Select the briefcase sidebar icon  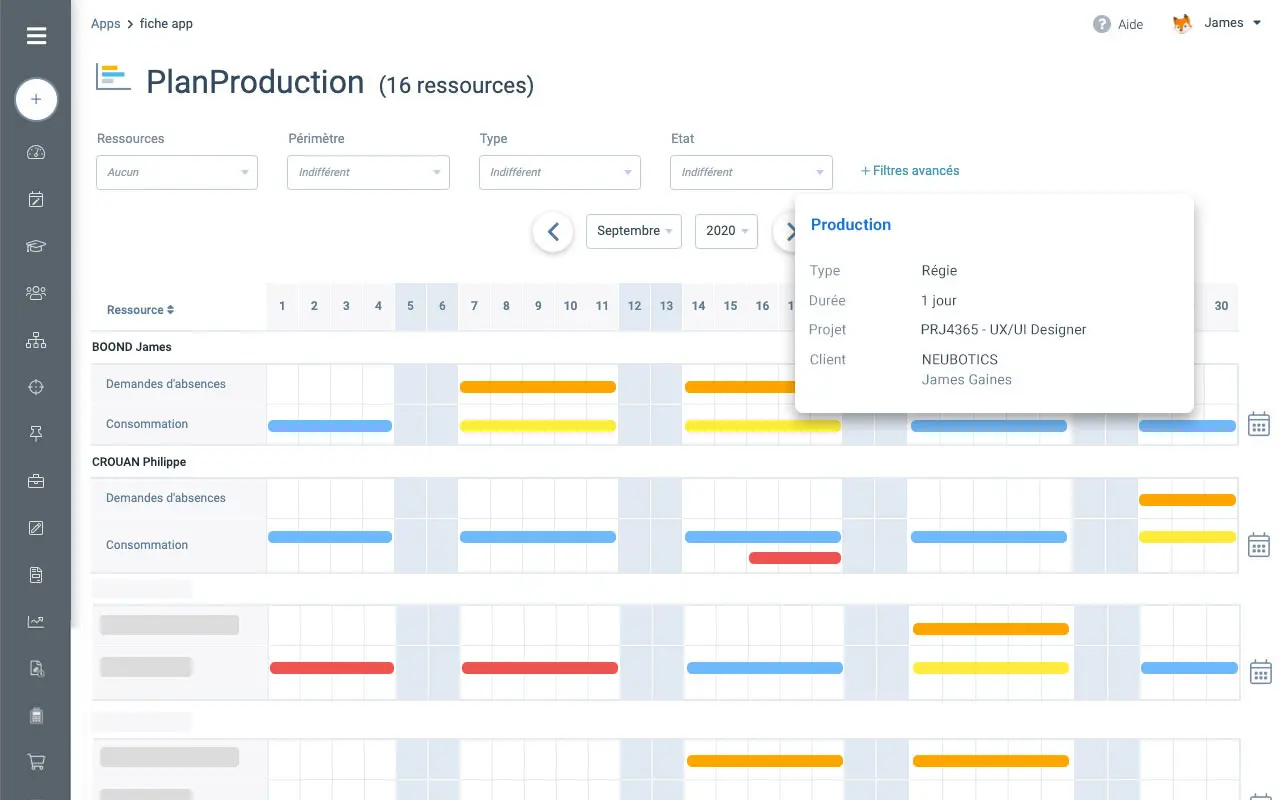(x=36, y=481)
